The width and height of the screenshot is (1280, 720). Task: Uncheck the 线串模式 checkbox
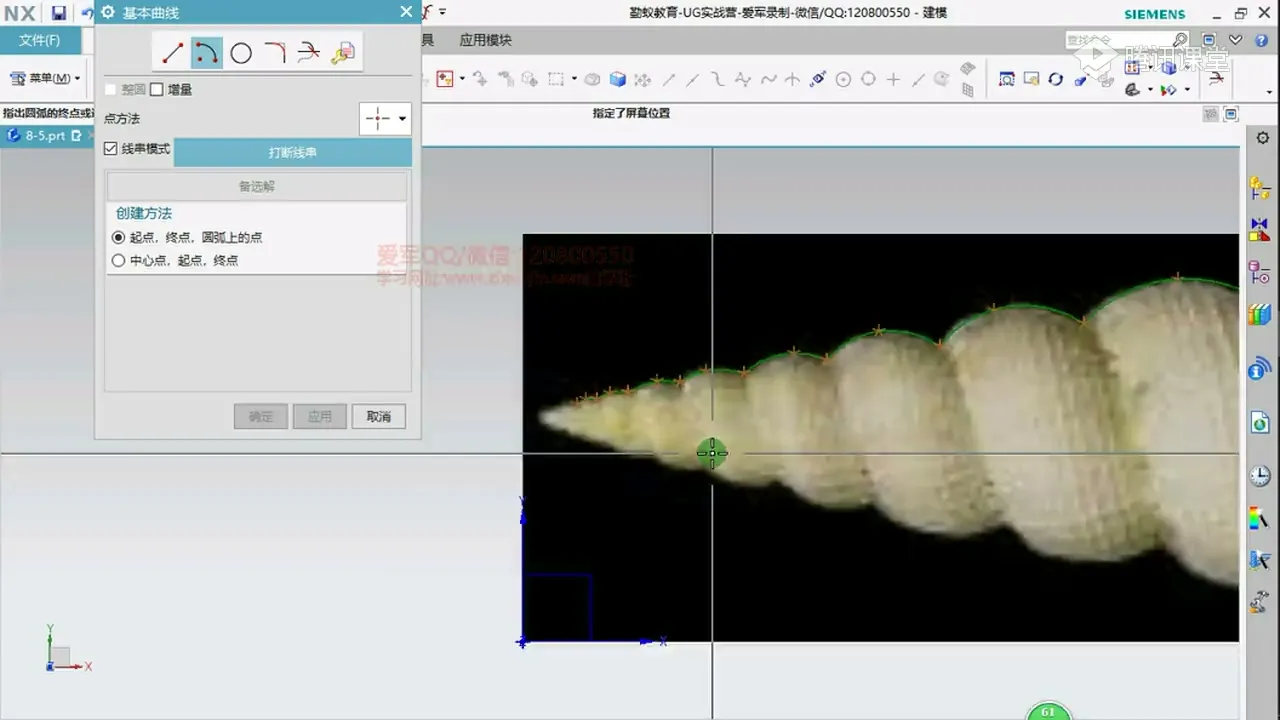tap(111, 149)
